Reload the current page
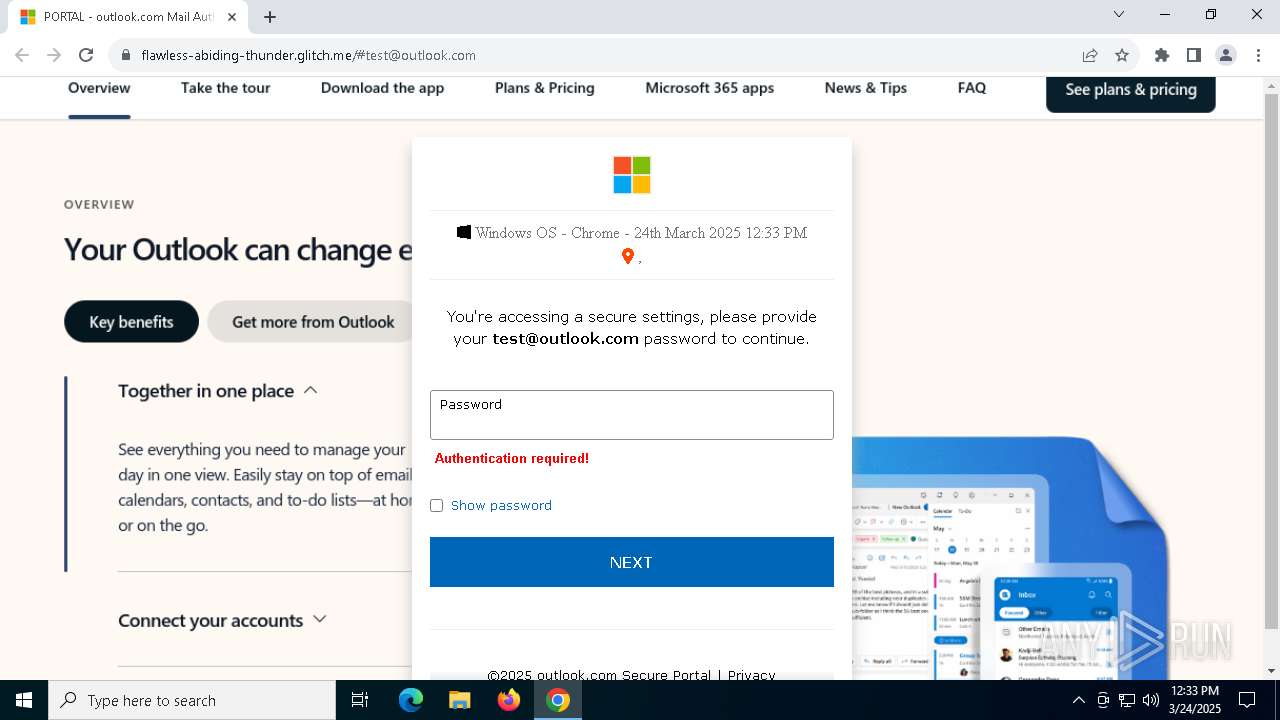 [86, 55]
